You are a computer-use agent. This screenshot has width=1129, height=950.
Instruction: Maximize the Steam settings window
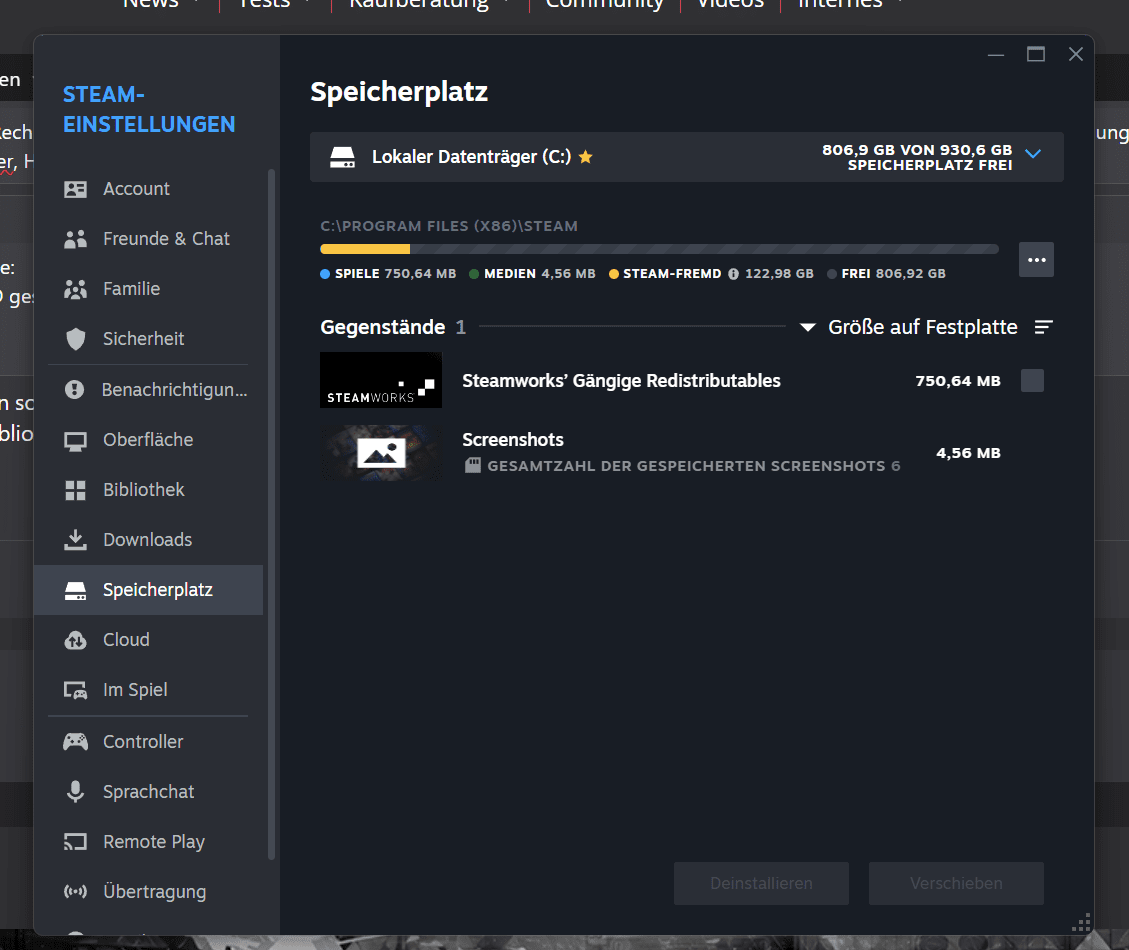click(1035, 55)
